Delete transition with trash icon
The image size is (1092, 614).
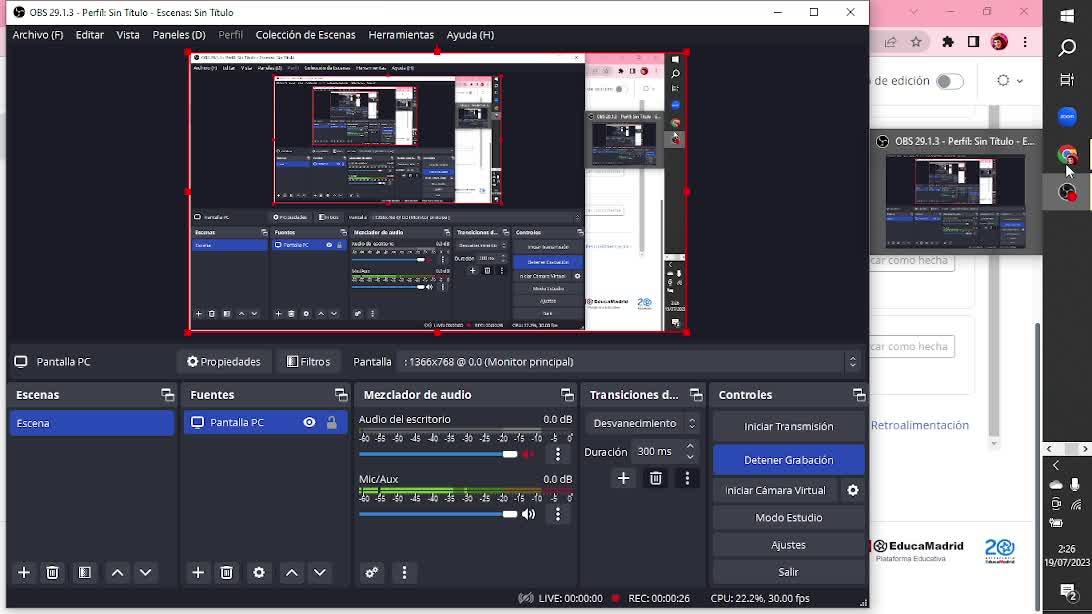tap(655, 478)
